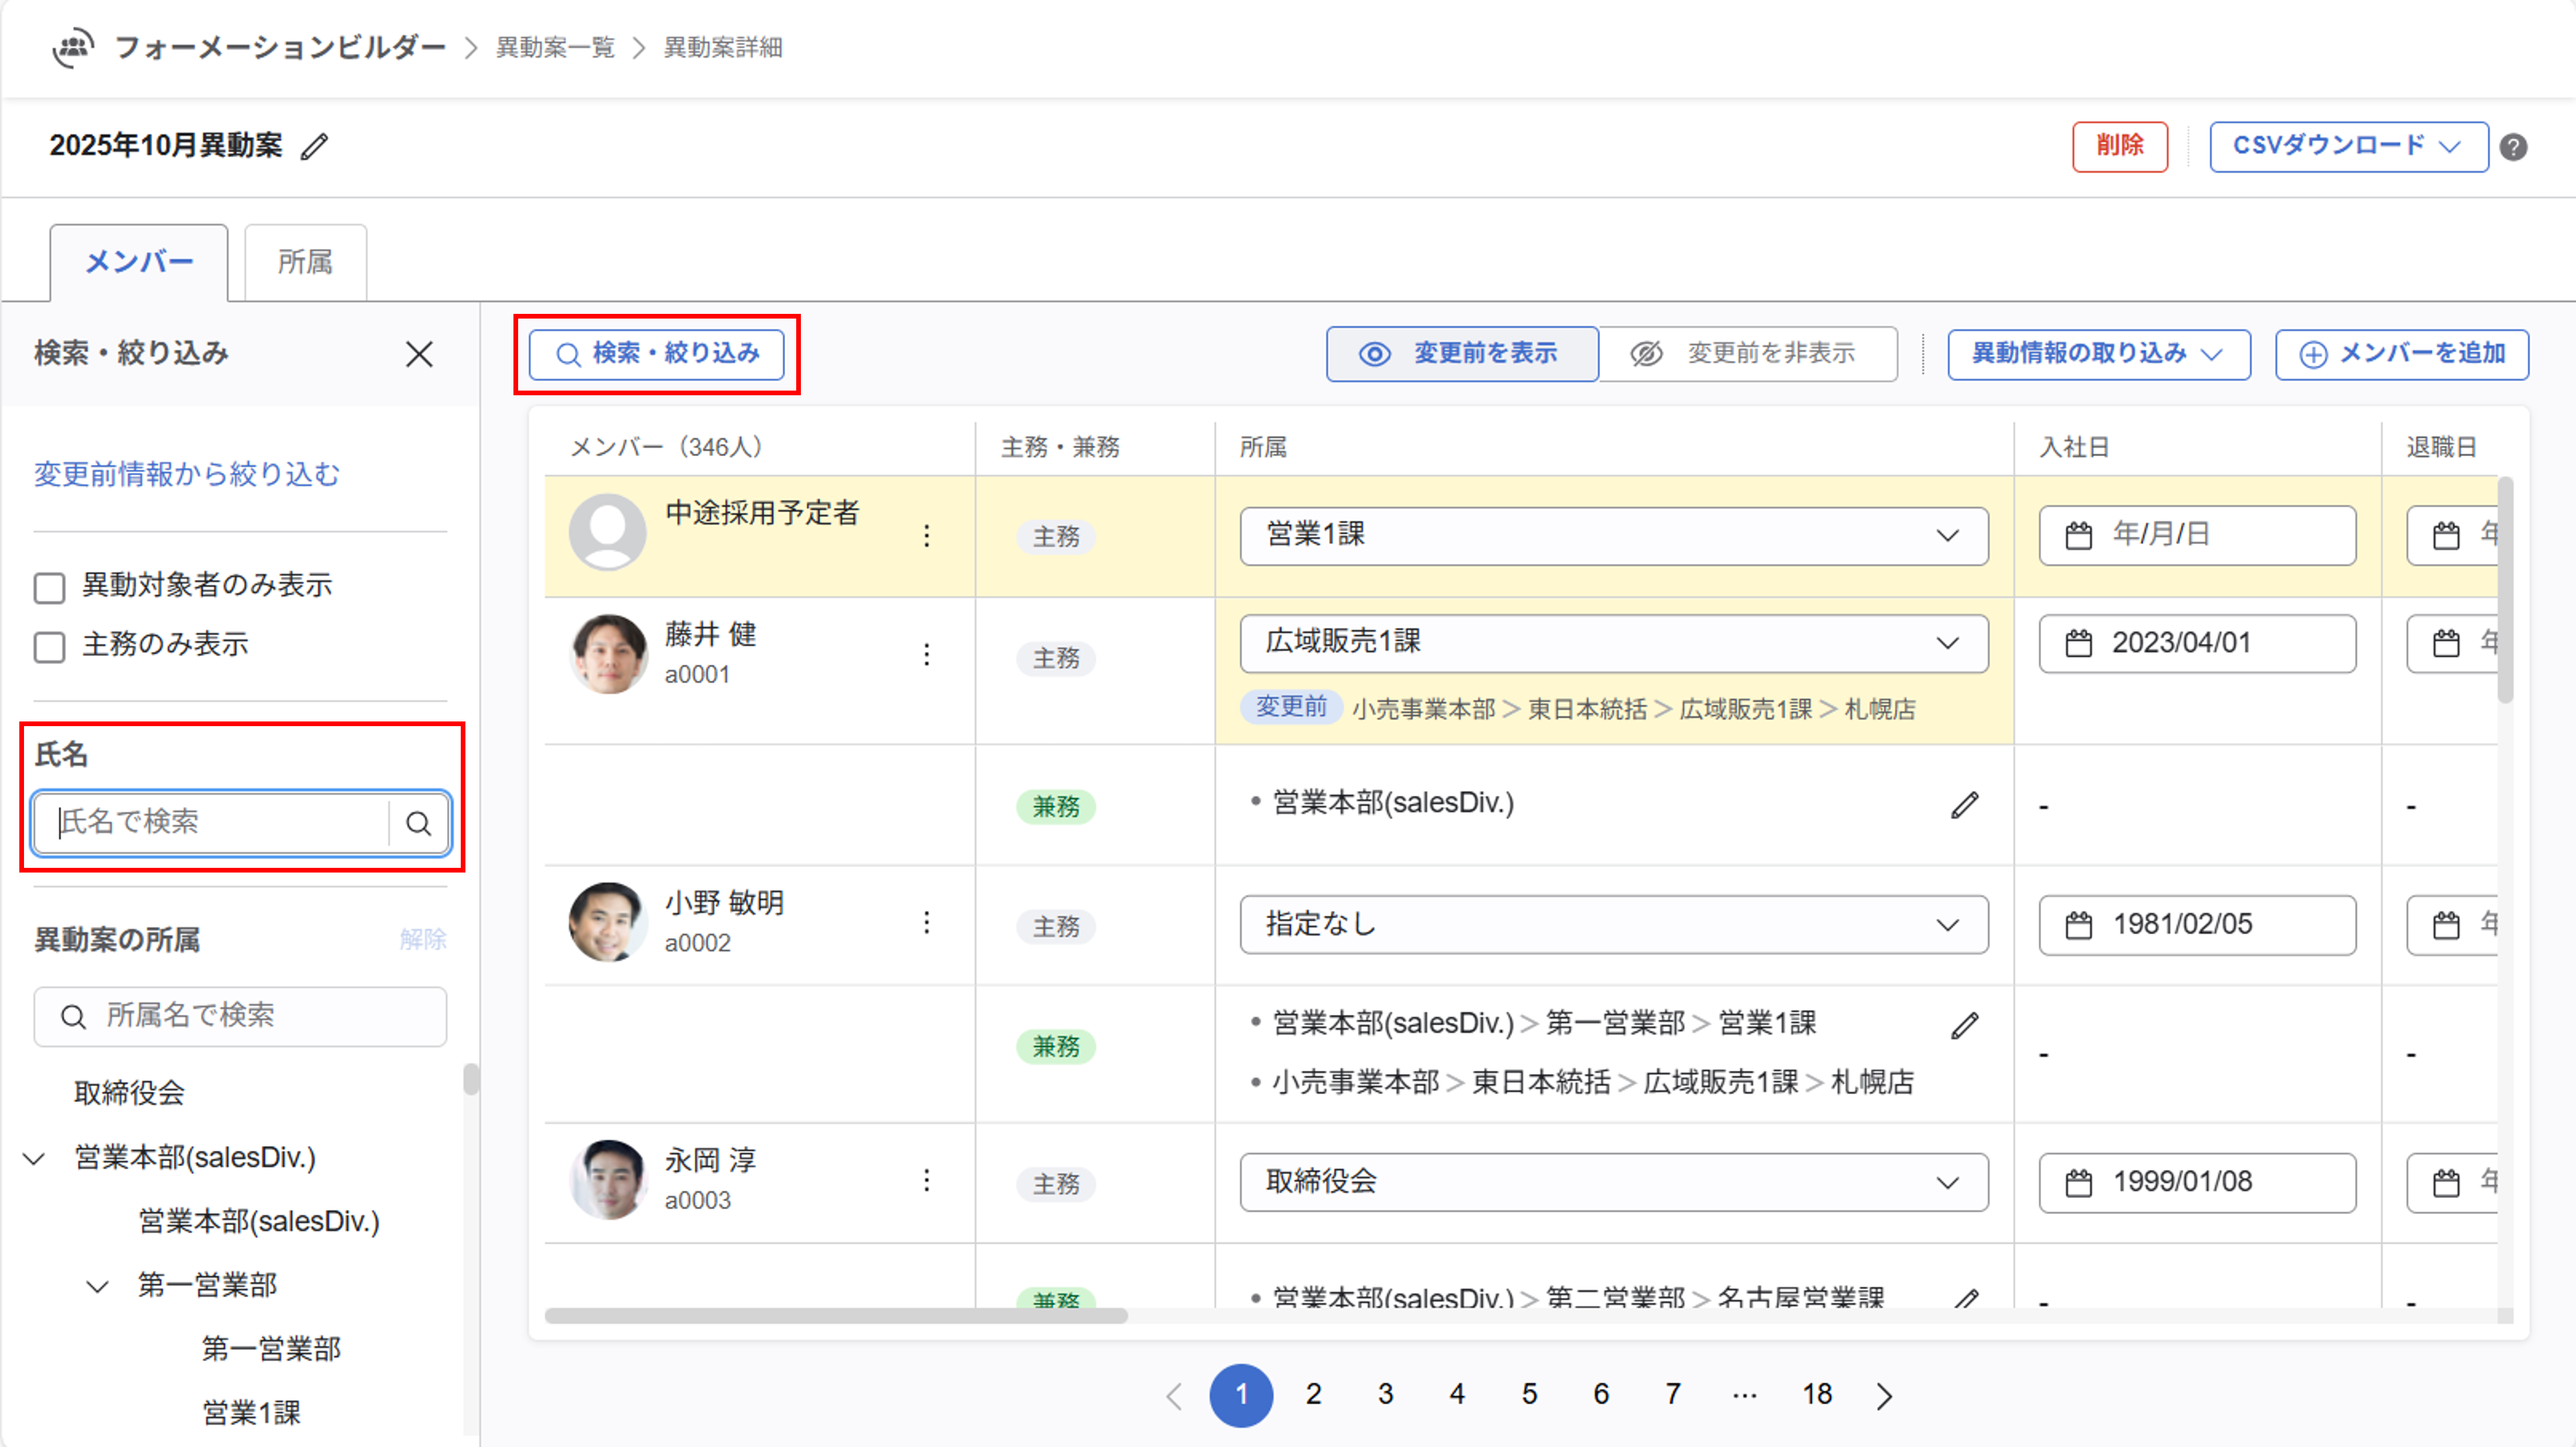Open 営業1課 所属 dropdown for 中途採用予定者
This screenshot has height=1447, width=2576.
pyautogui.click(x=1613, y=536)
